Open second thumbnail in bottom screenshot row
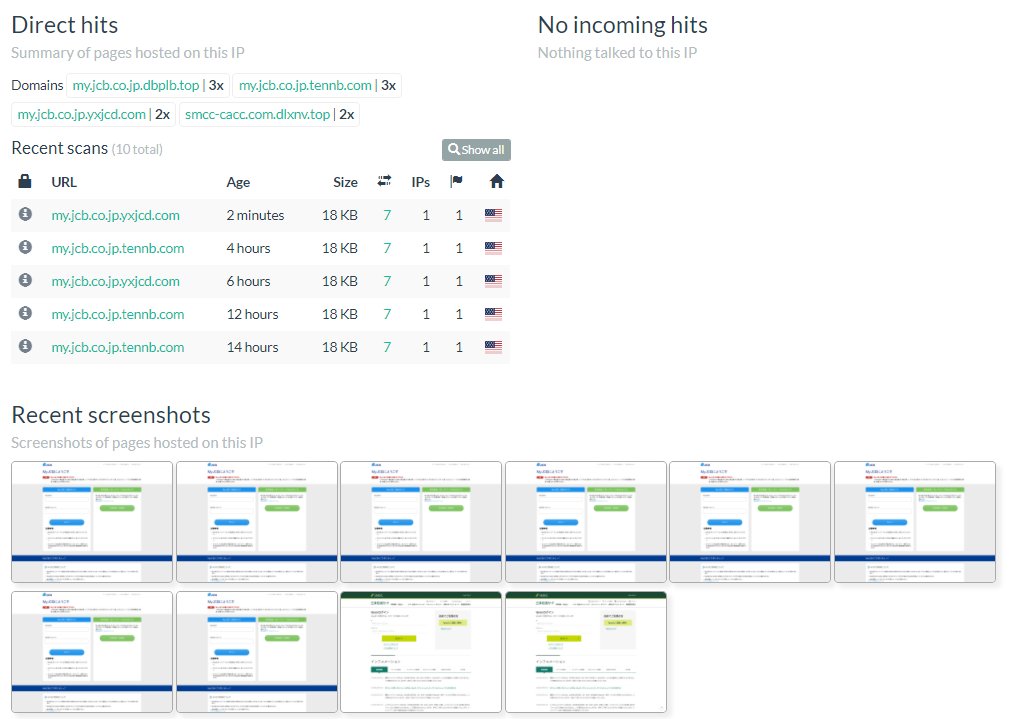This screenshot has width=1020, height=719. (257, 652)
